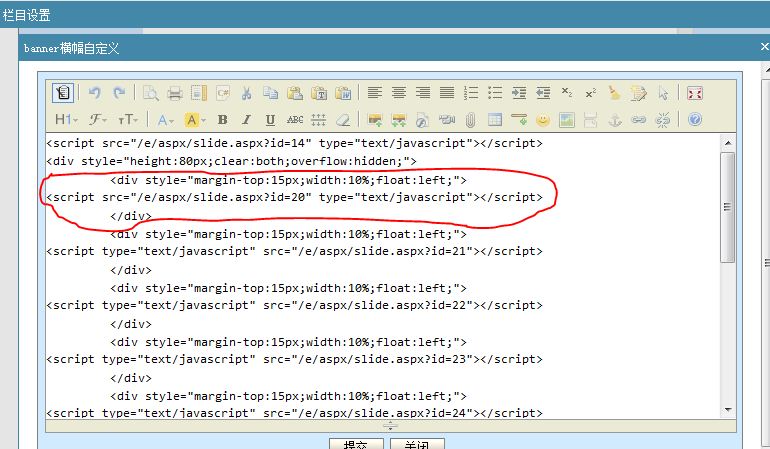
Task: Insert a single image
Action: click(x=375, y=119)
